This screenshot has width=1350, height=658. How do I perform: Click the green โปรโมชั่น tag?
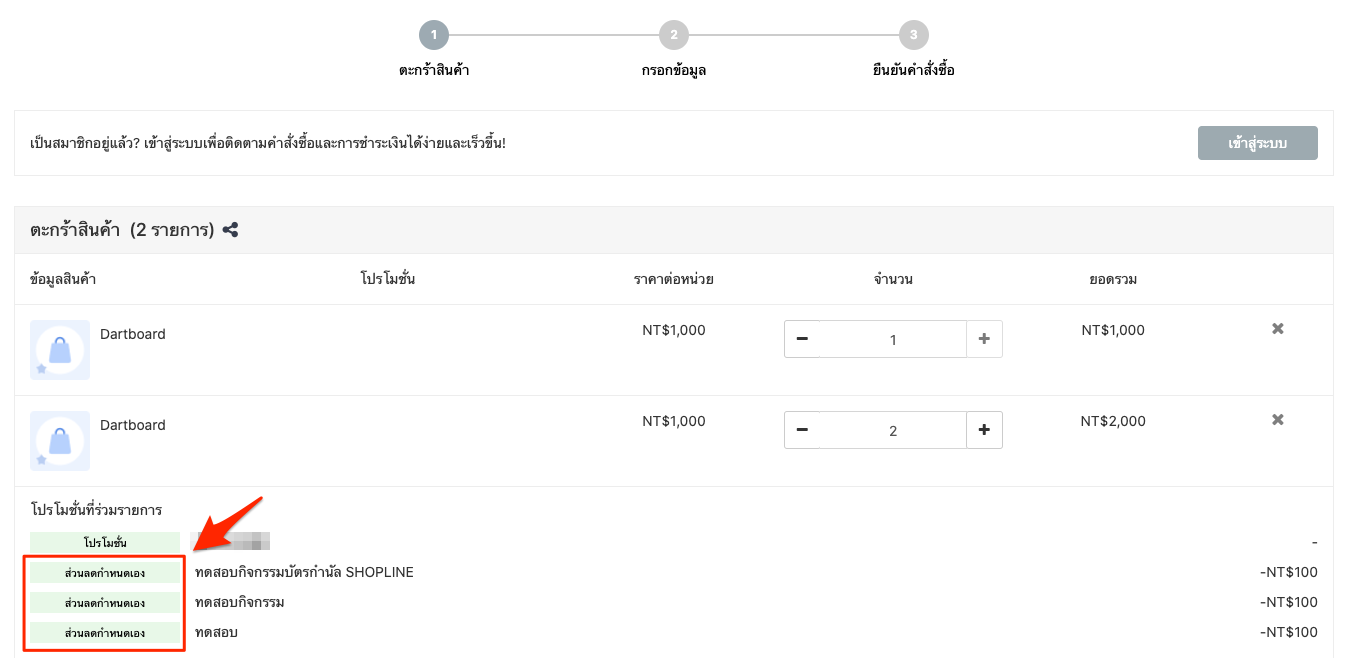tap(105, 542)
